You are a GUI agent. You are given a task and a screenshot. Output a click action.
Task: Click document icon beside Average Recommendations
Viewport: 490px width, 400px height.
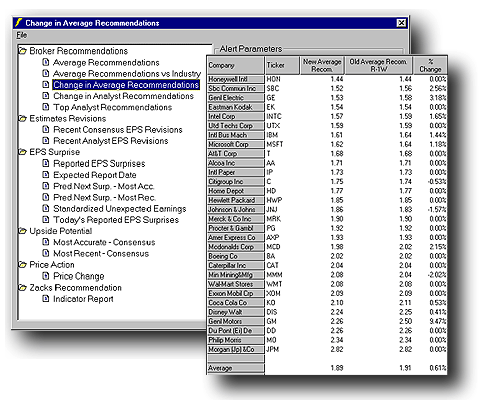click(46, 62)
